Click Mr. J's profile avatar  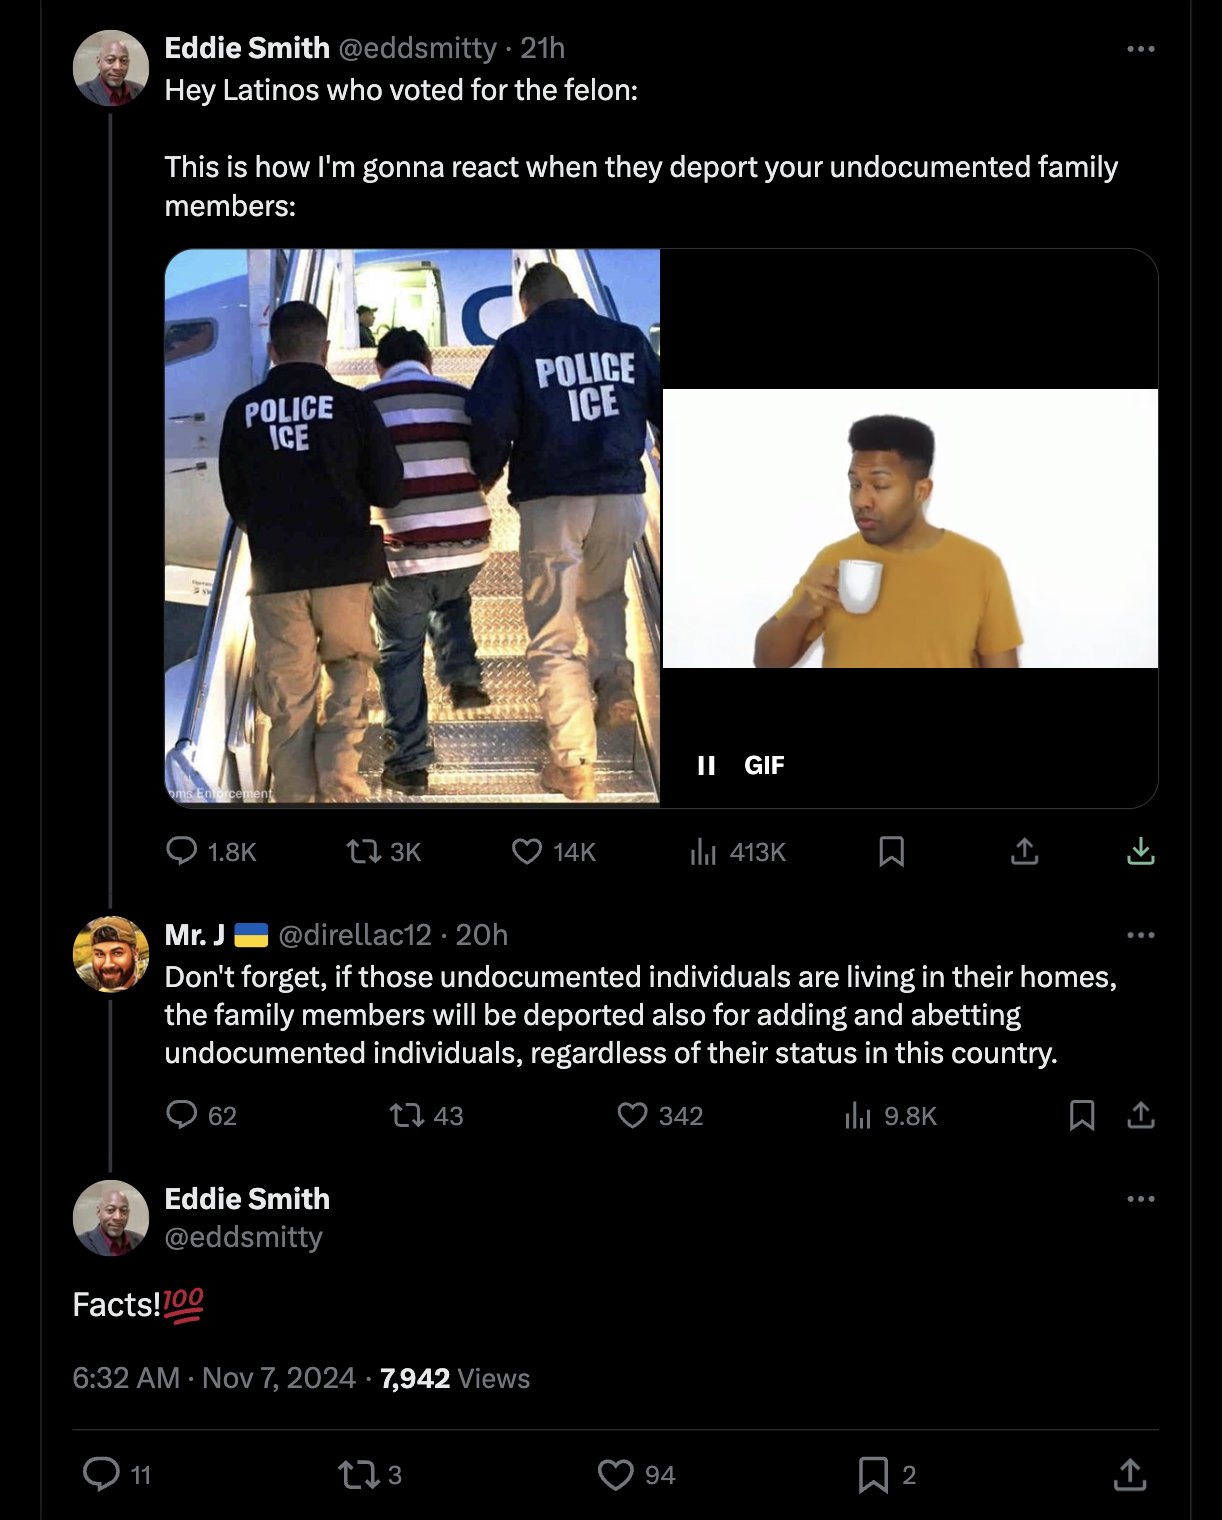point(111,954)
